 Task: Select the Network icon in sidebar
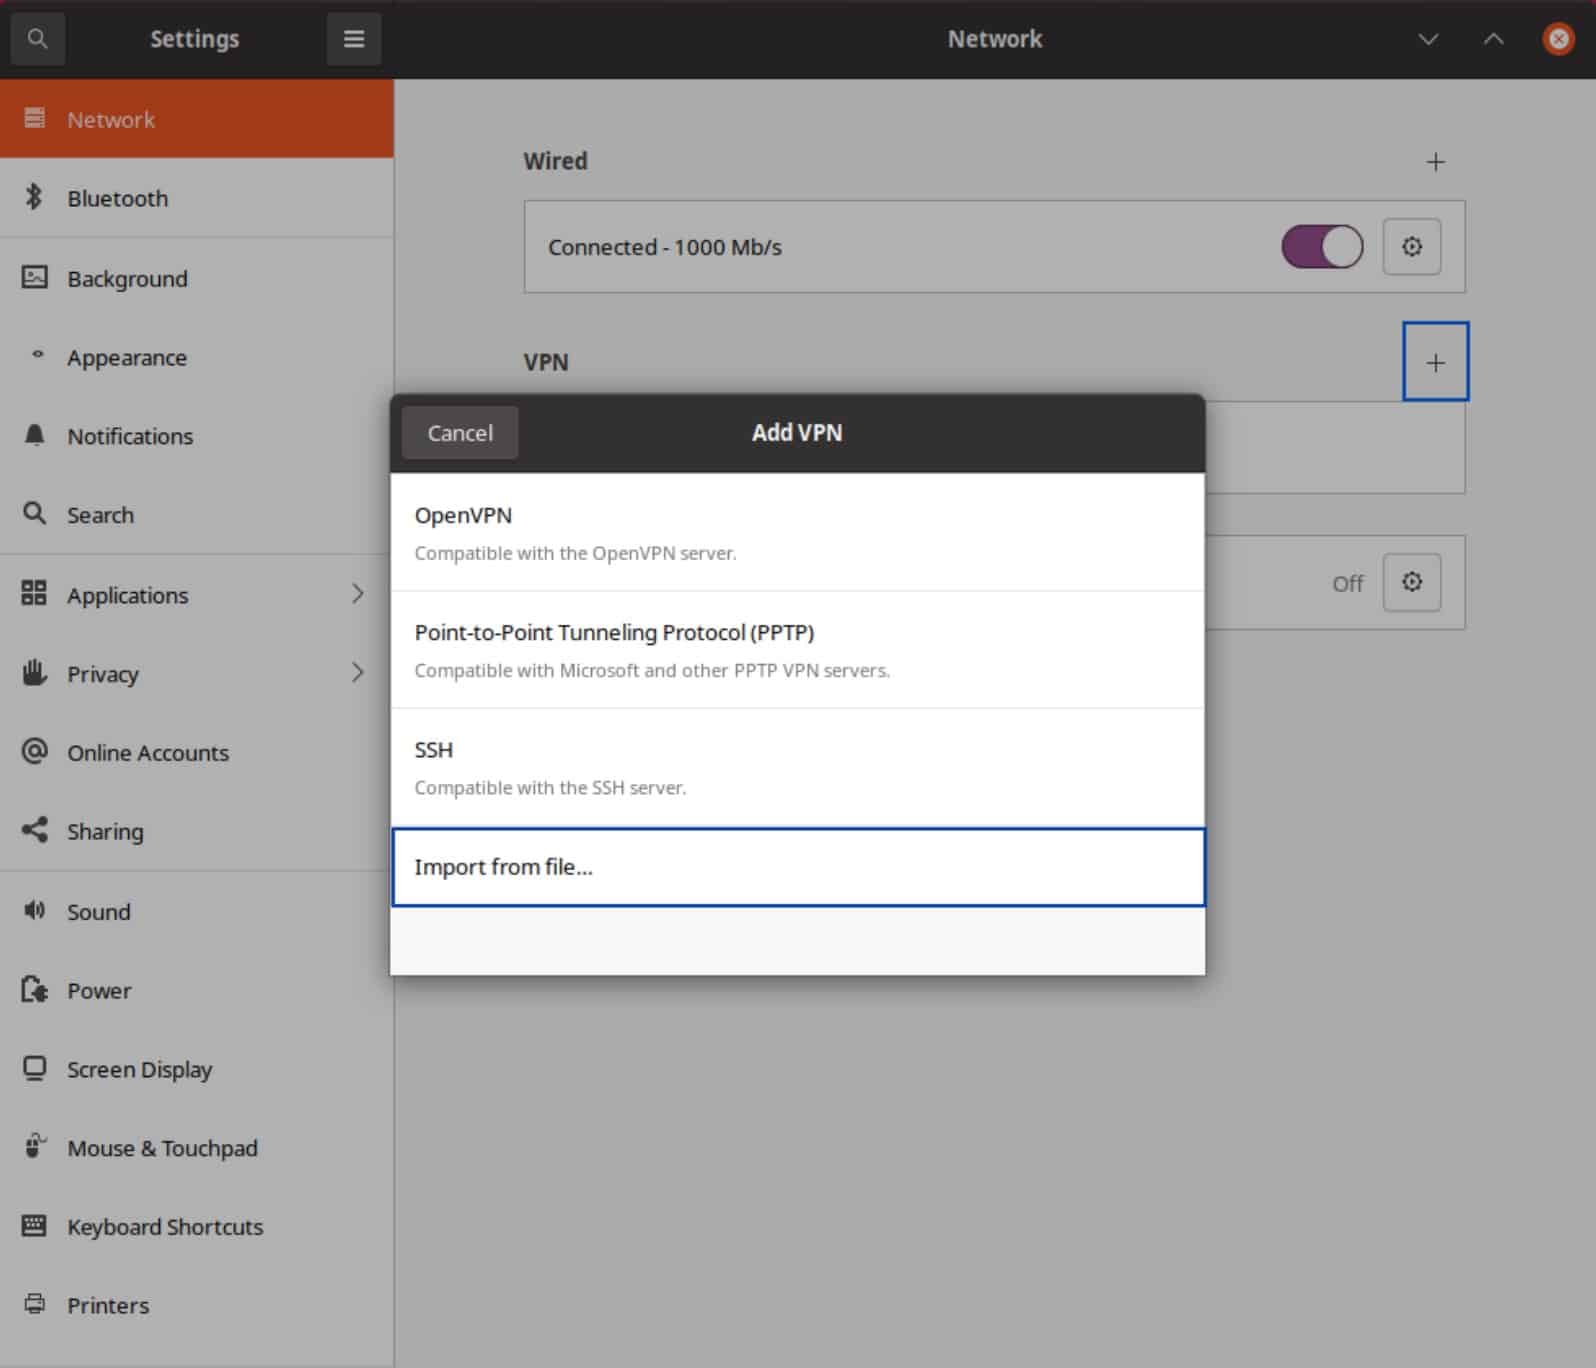click(x=34, y=119)
